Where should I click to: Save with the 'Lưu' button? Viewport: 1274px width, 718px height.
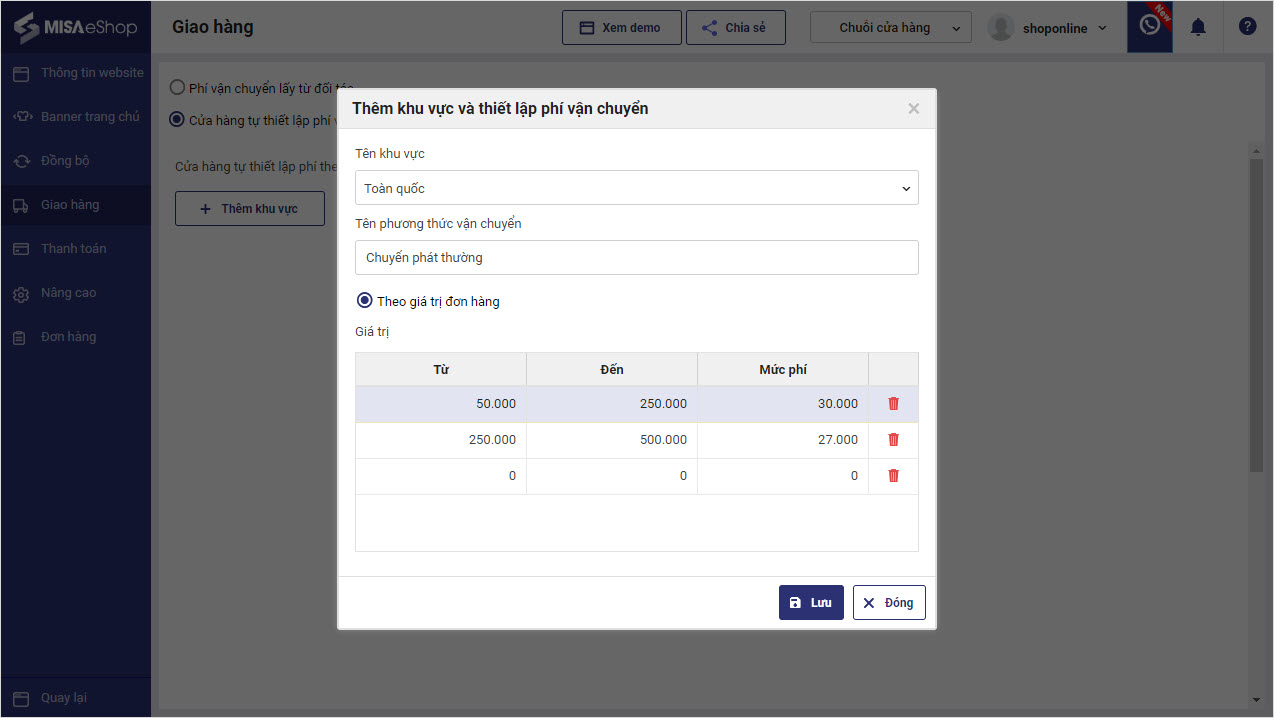tap(811, 603)
